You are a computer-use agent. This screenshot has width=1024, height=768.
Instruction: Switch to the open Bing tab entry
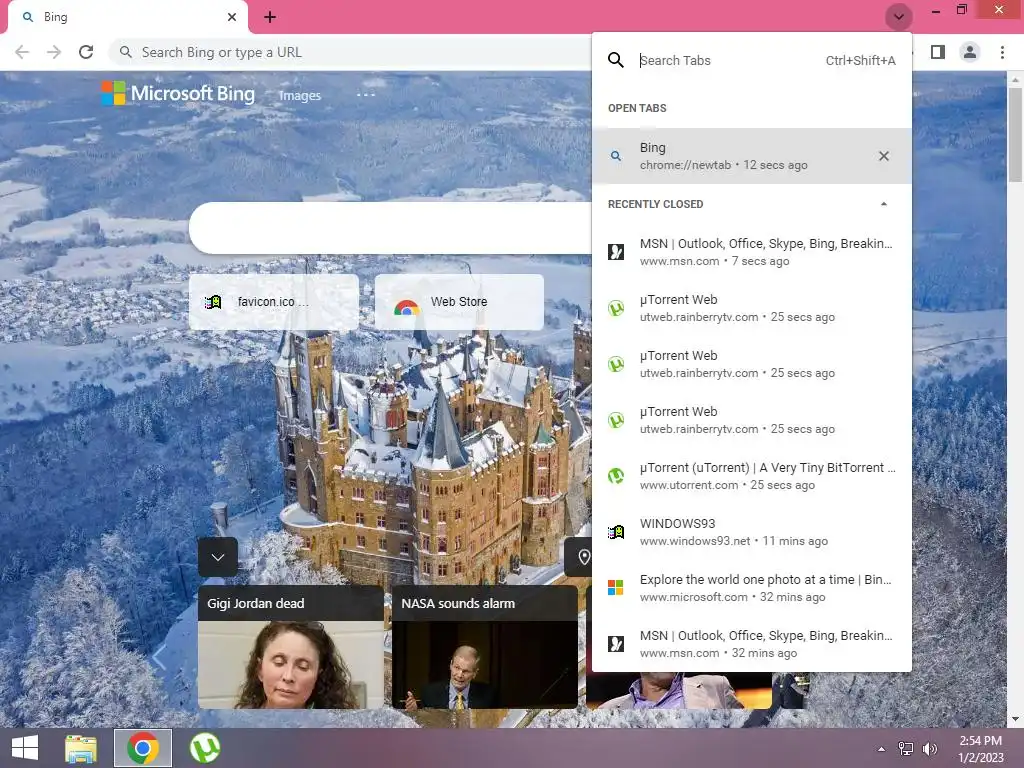[x=752, y=156]
